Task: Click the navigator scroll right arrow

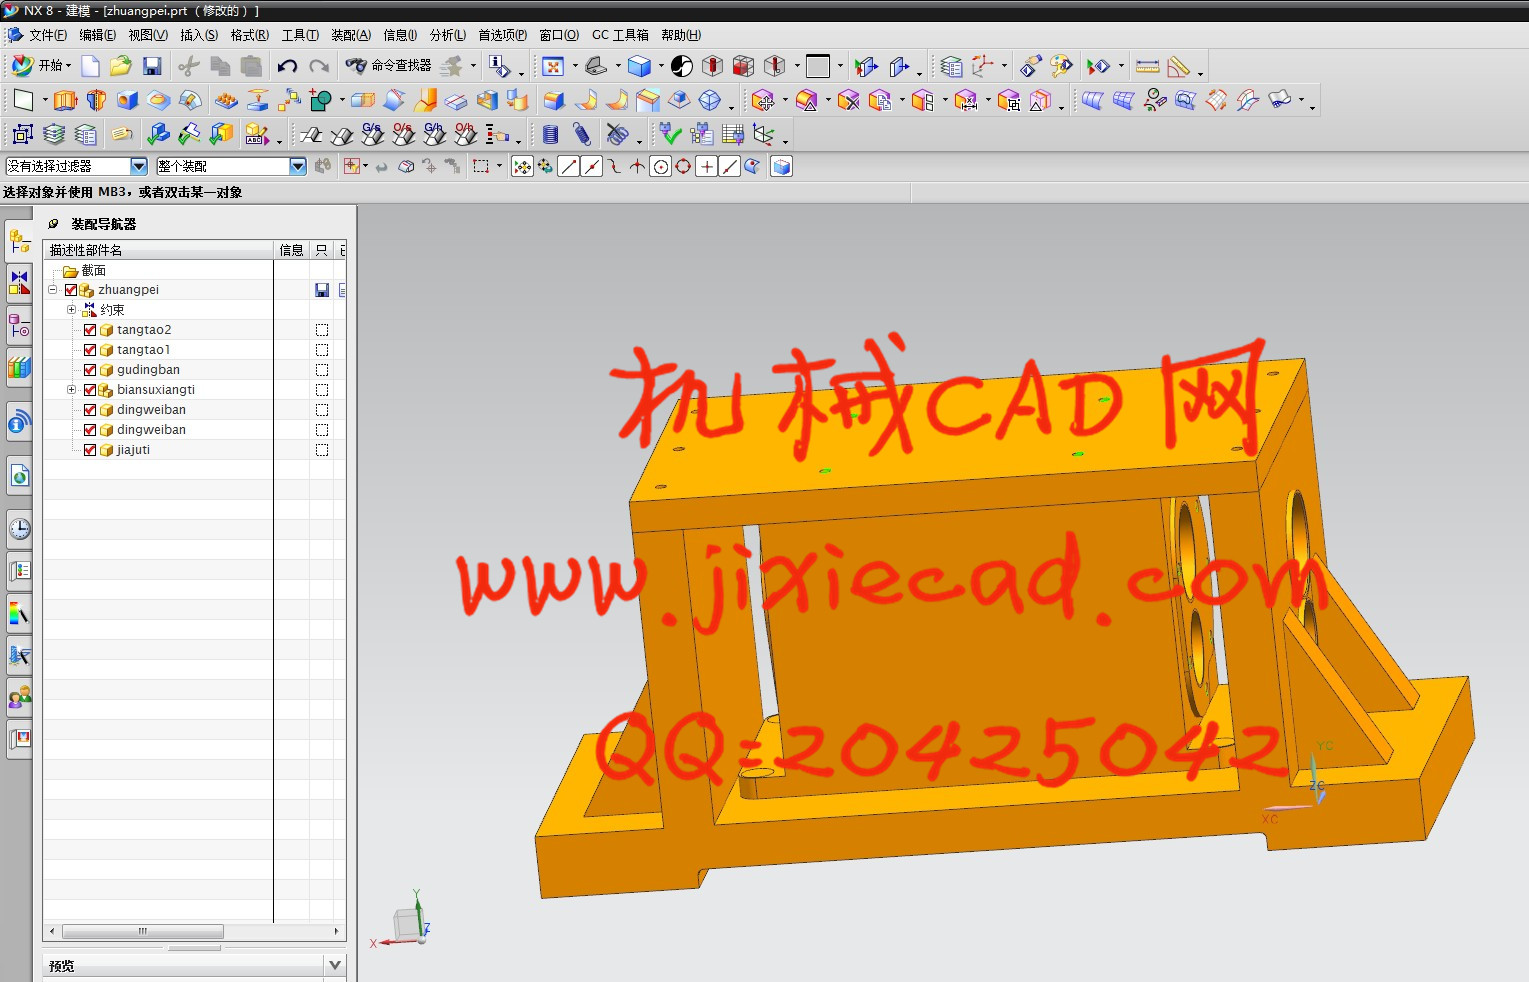Action: coord(337,931)
